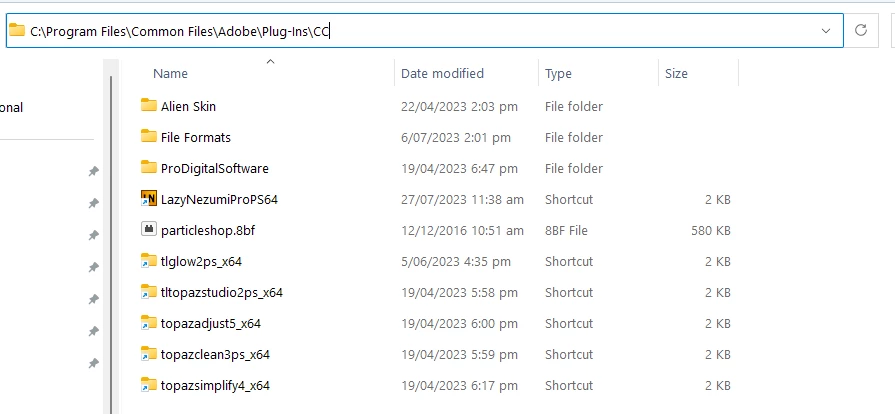The image size is (895, 414).
Task: Click the 27/07/2023 11:38 am date cell
Action: point(462,199)
